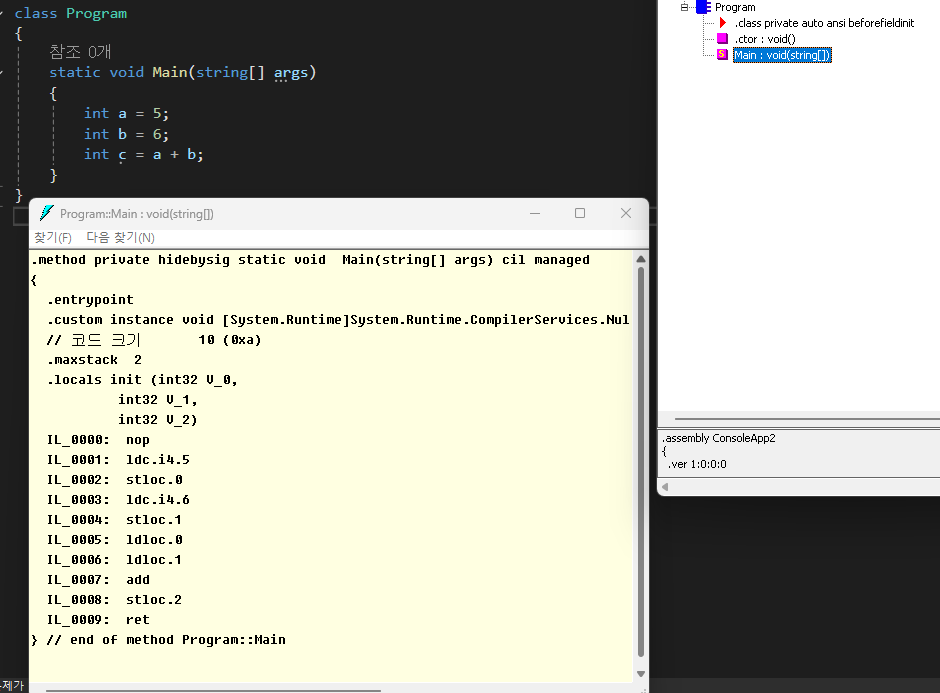Viewport: 940px width, 693px height.
Task: Click the class Program declaration in editor
Action: point(71,13)
